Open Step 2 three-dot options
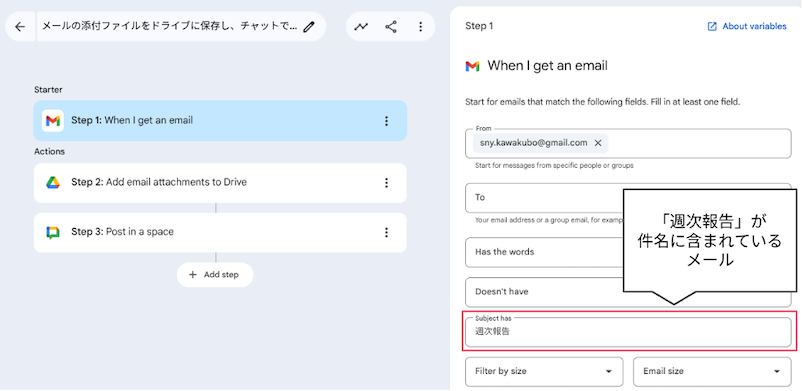Image resolution: width=804 pixels, height=391 pixels. point(387,182)
